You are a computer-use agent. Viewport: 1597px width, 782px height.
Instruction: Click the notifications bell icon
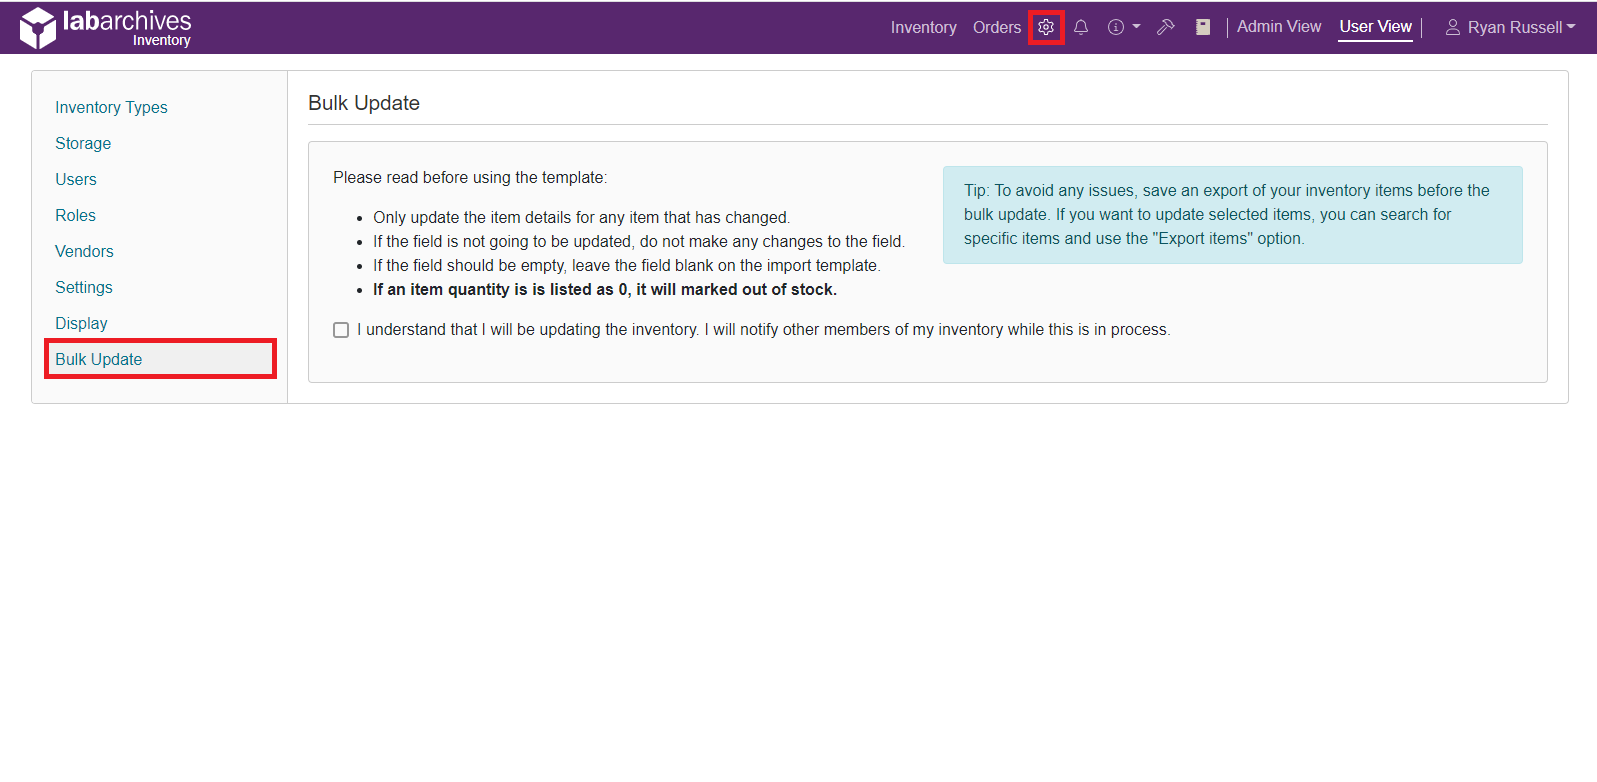click(x=1081, y=27)
